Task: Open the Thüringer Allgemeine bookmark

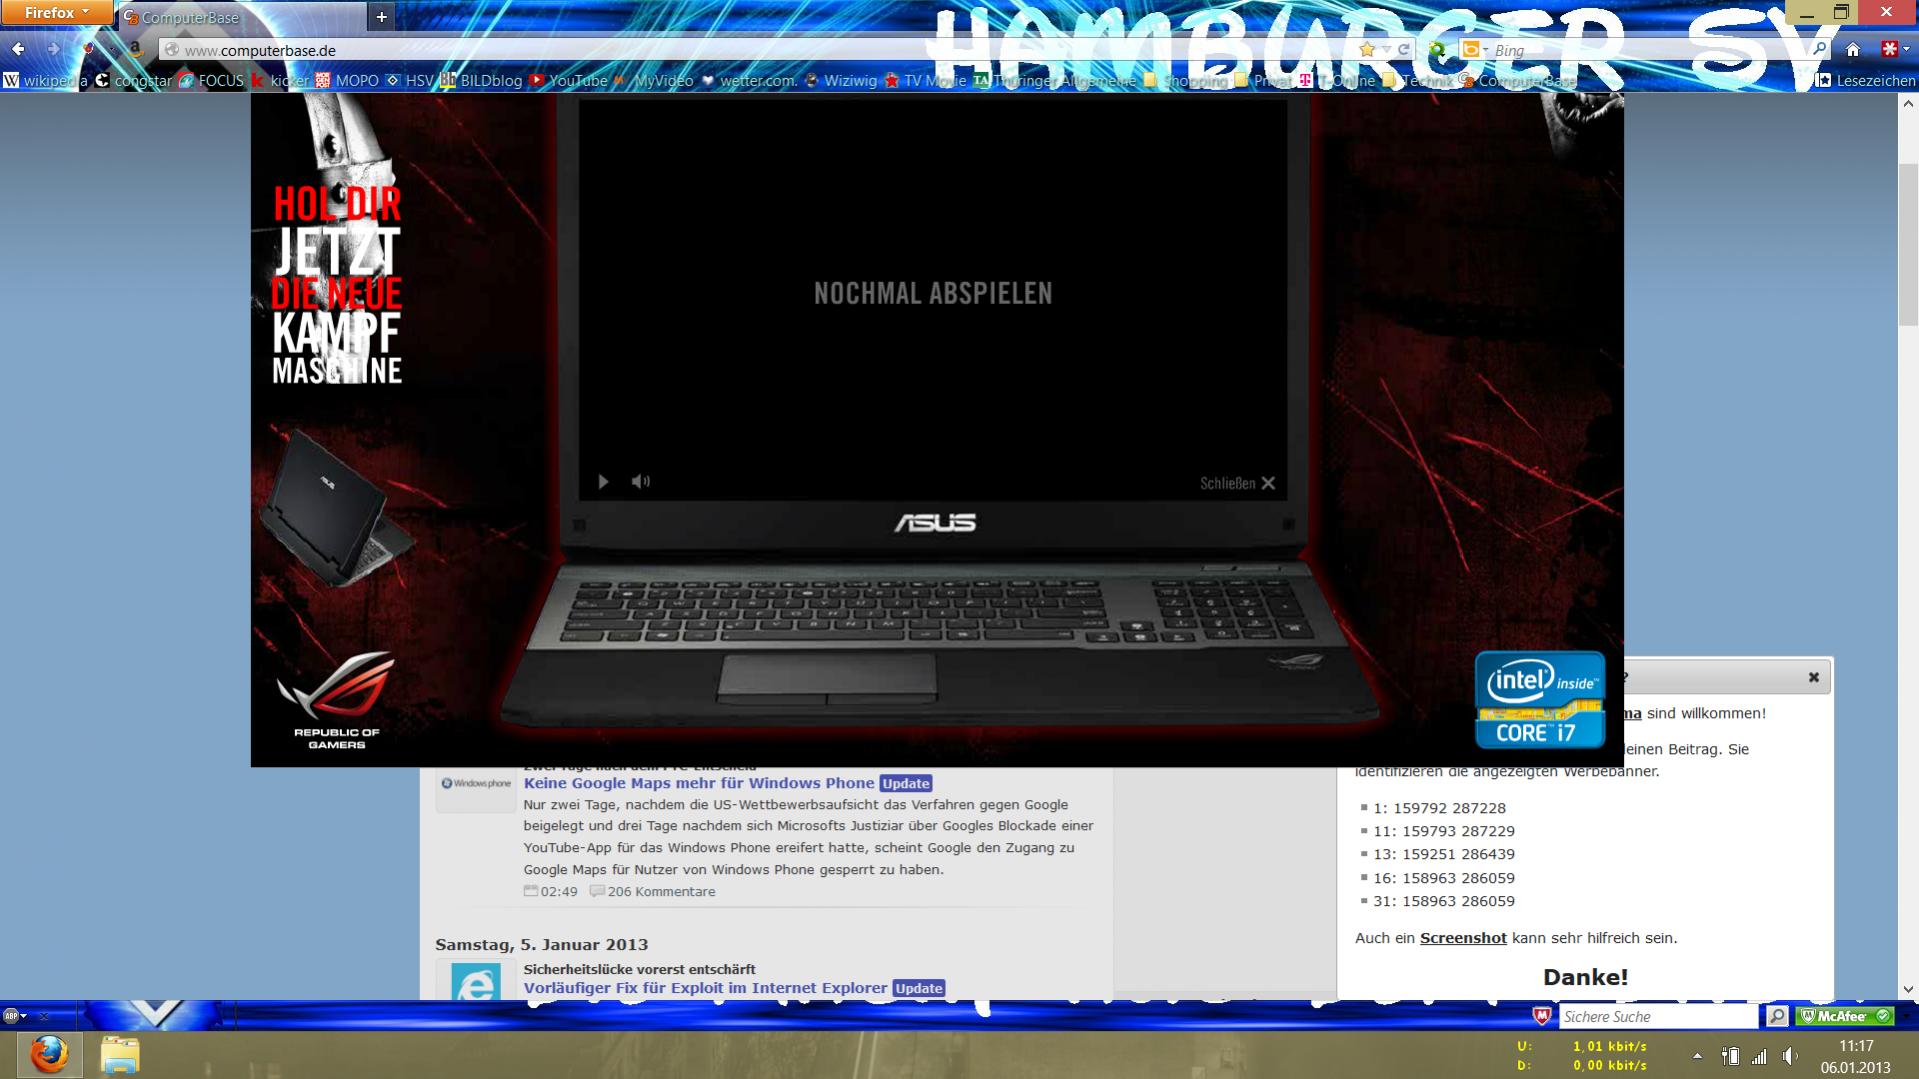Action: pos(1055,81)
